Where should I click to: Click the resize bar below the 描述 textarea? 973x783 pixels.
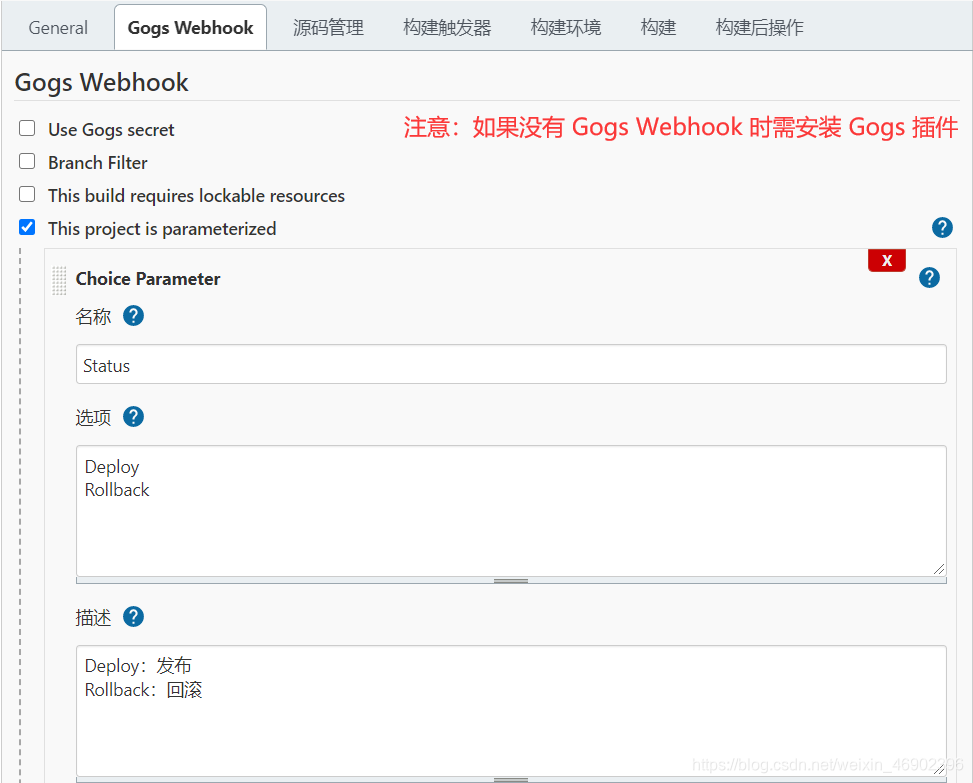pyautogui.click(x=511, y=780)
